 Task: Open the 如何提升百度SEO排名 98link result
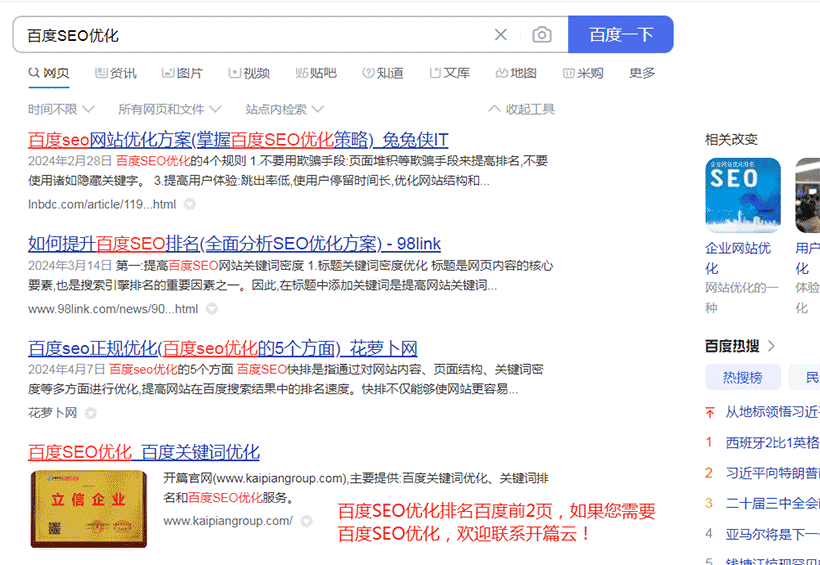tap(234, 243)
